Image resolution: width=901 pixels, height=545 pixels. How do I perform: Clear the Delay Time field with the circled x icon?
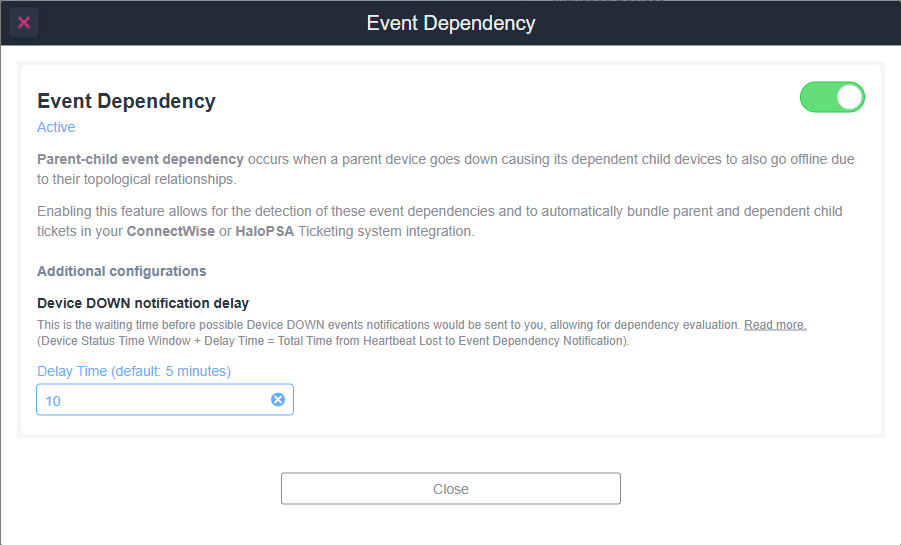(278, 400)
